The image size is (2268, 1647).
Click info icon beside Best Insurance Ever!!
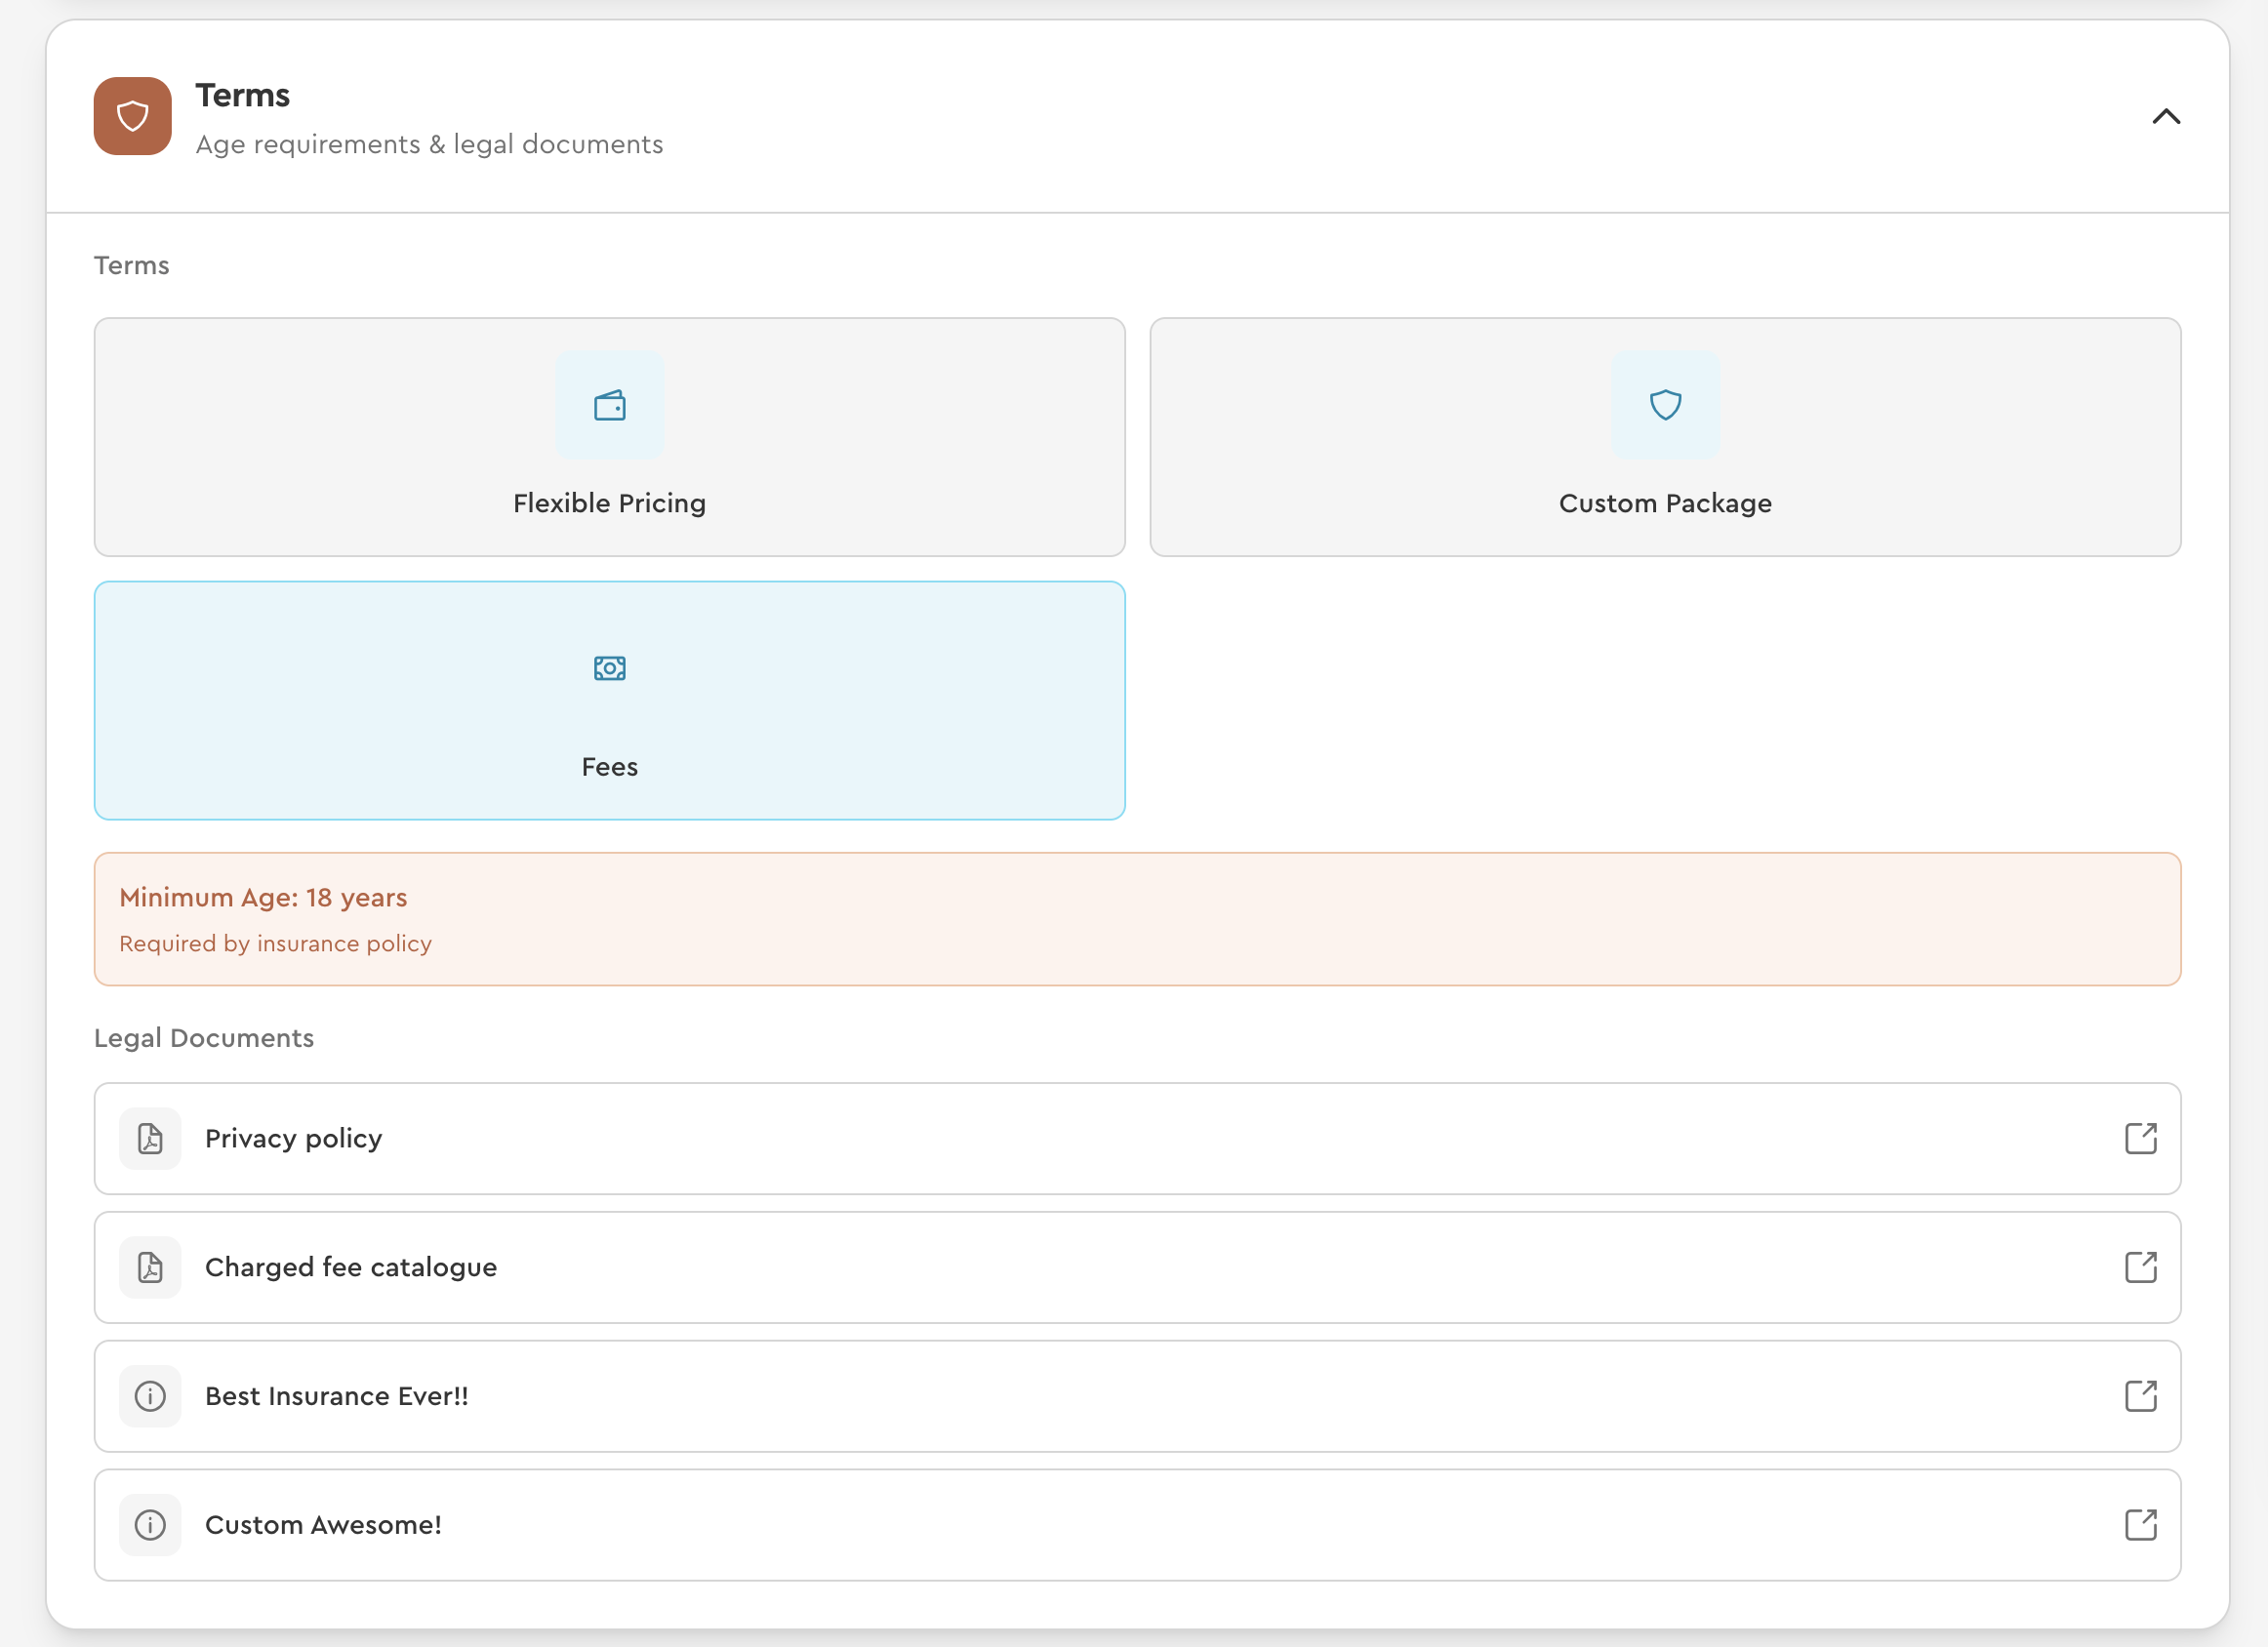tap(150, 1396)
